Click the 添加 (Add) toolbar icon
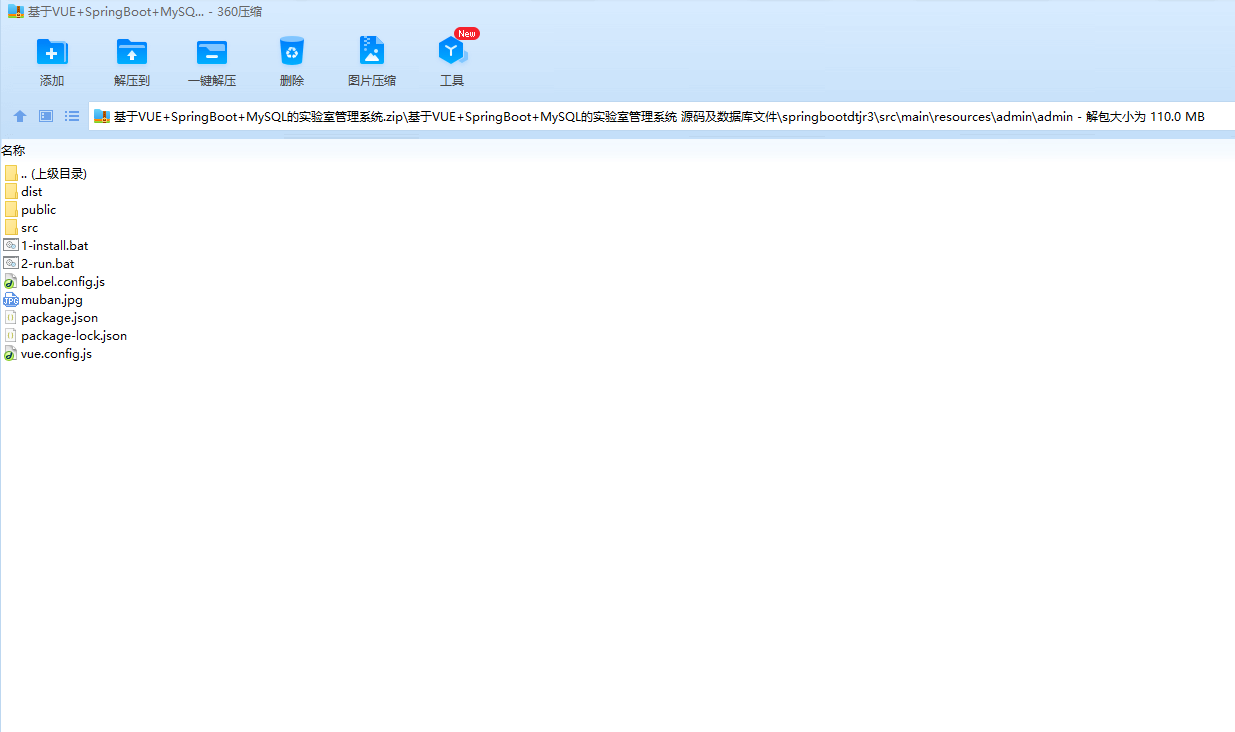The image size is (1235, 732). click(x=52, y=51)
